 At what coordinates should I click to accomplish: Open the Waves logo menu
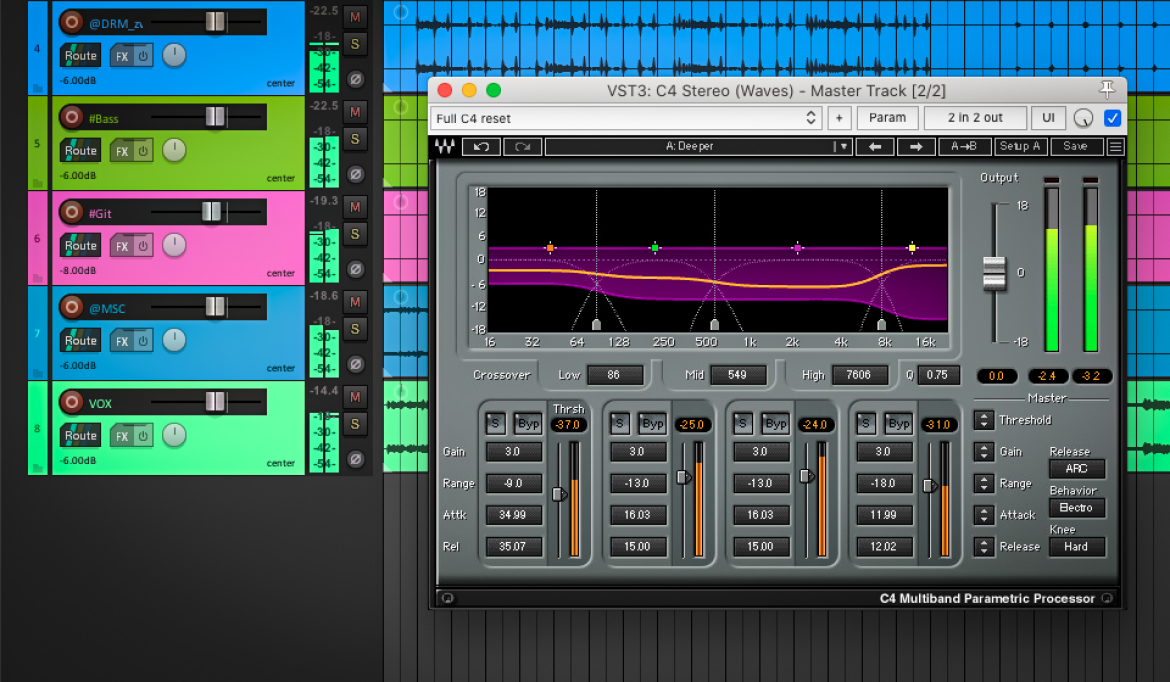[445, 146]
